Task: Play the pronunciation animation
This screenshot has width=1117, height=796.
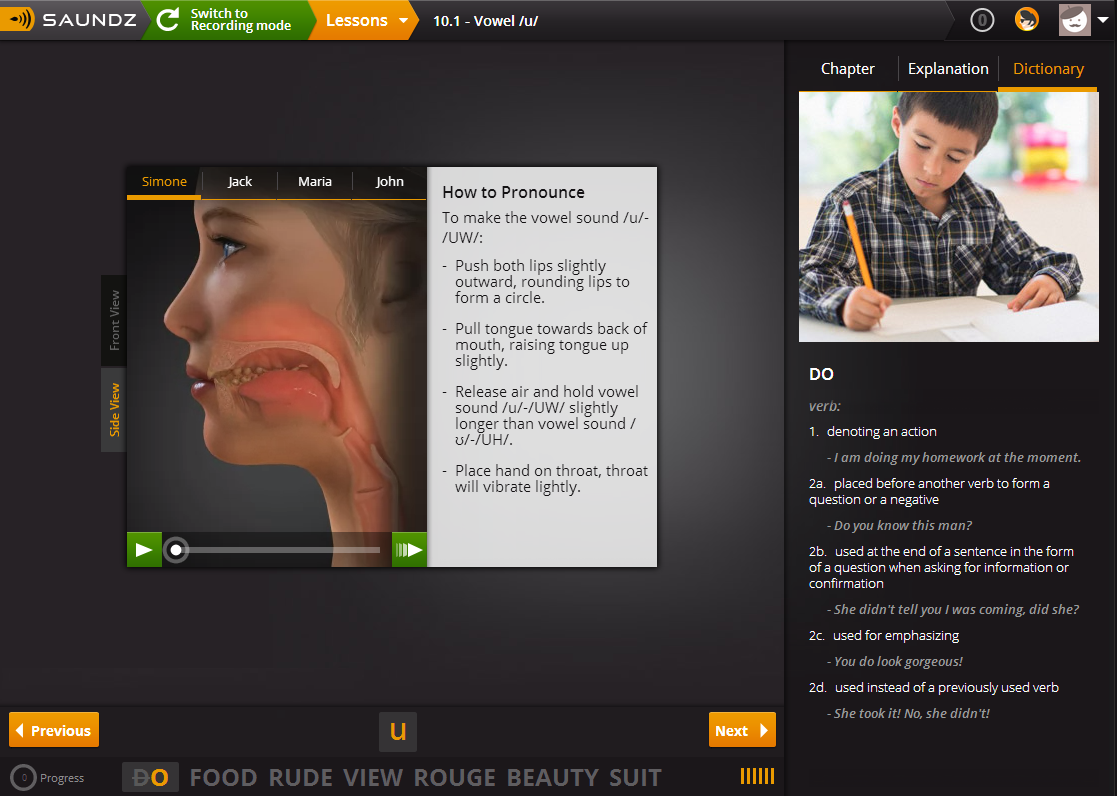Action: click(144, 550)
